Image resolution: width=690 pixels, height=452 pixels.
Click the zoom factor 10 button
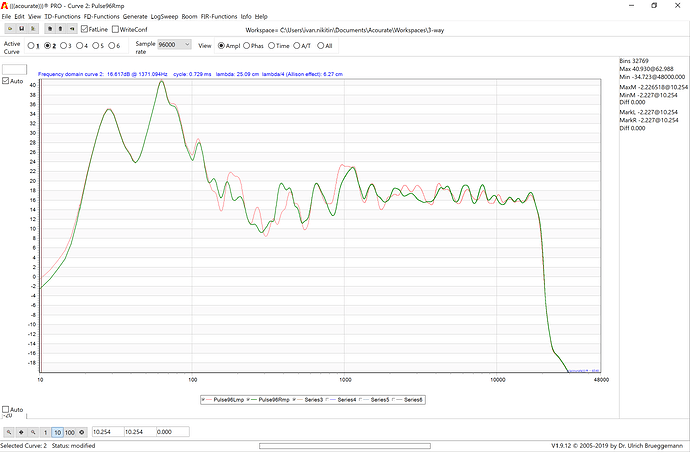tap(57, 432)
